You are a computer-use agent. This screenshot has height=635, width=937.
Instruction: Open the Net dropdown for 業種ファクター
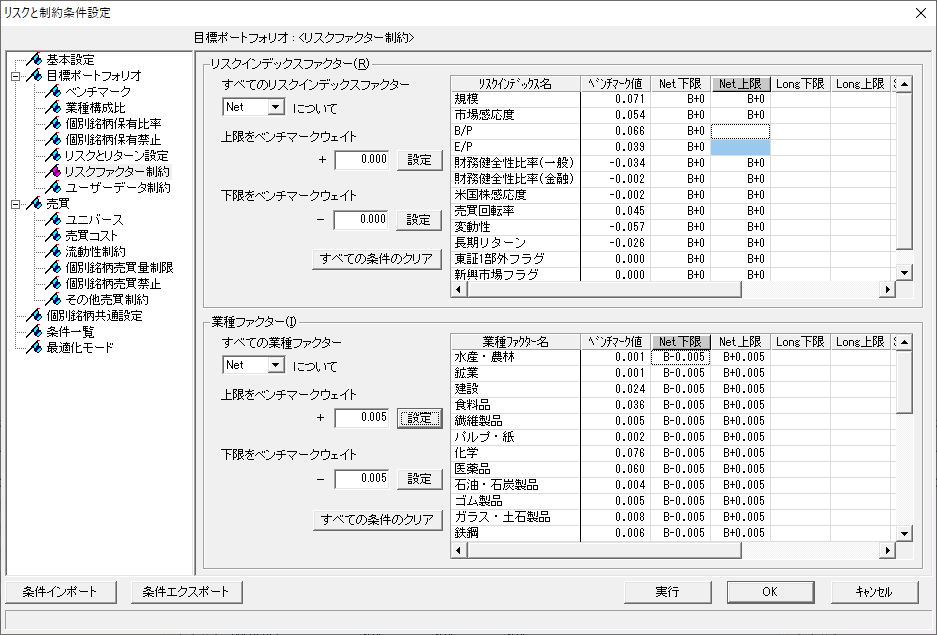point(276,366)
